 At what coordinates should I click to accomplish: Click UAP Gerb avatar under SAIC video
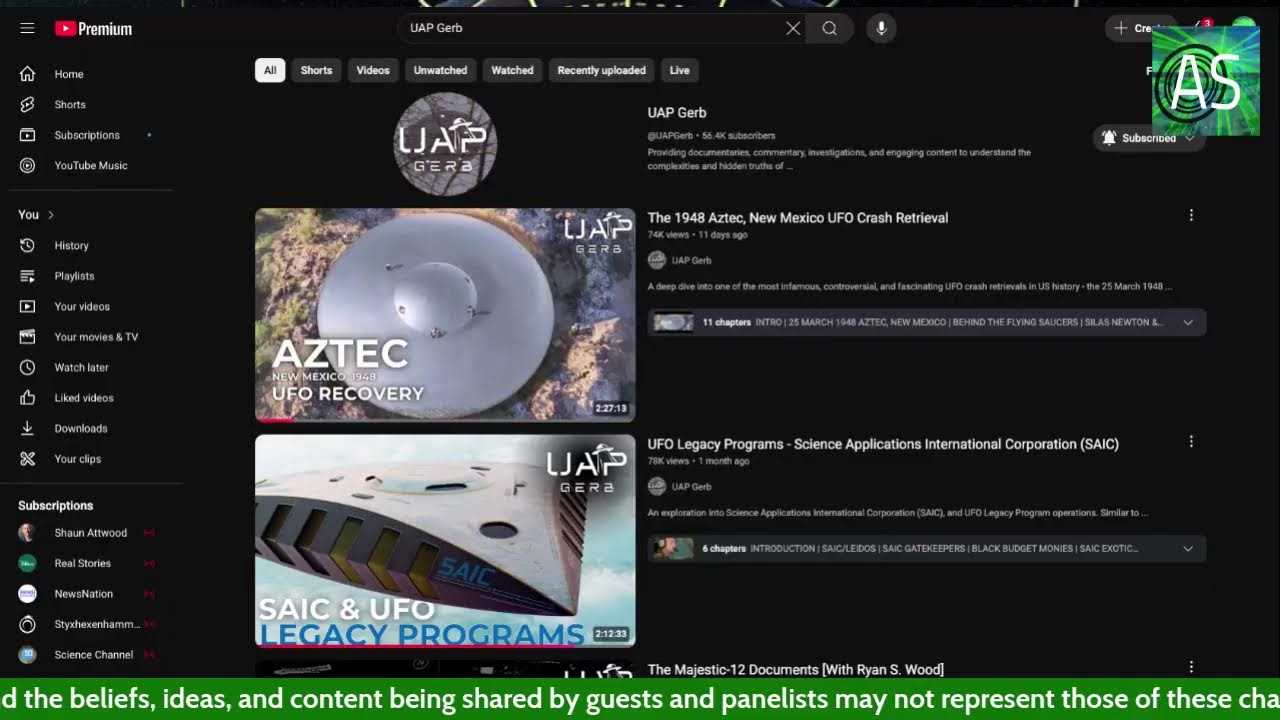(x=657, y=486)
